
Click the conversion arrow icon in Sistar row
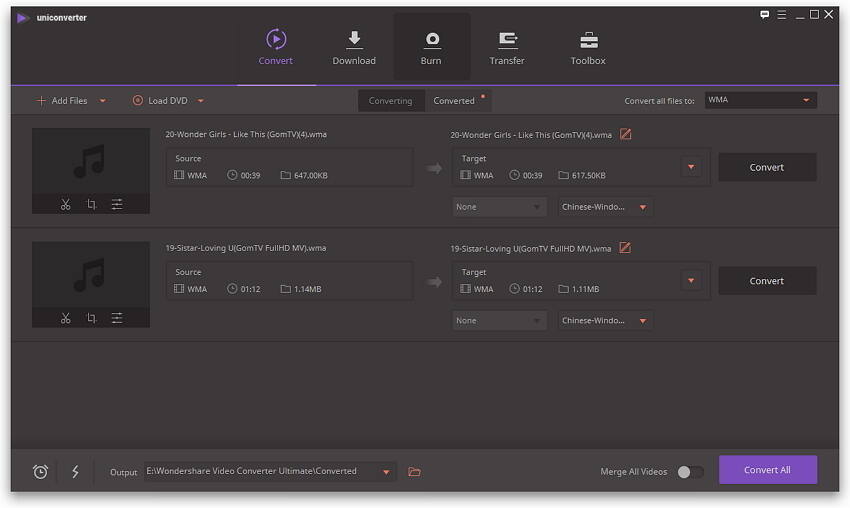tap(434, 282)
